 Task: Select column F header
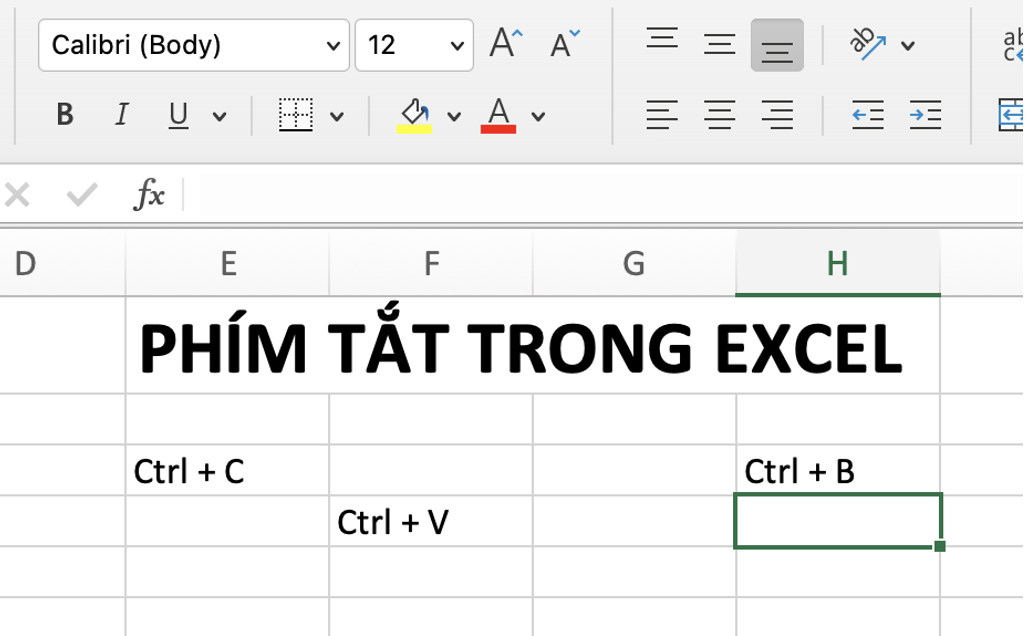point(431,263)
